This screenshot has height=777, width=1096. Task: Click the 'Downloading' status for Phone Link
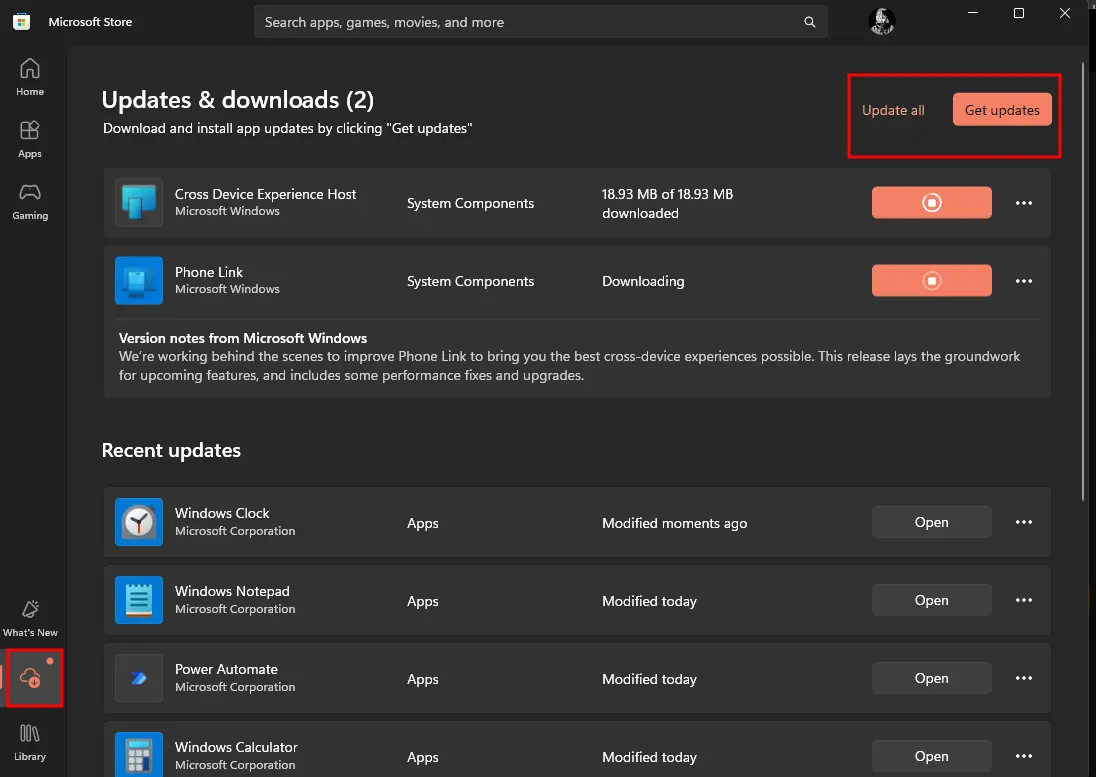[643, 281]
